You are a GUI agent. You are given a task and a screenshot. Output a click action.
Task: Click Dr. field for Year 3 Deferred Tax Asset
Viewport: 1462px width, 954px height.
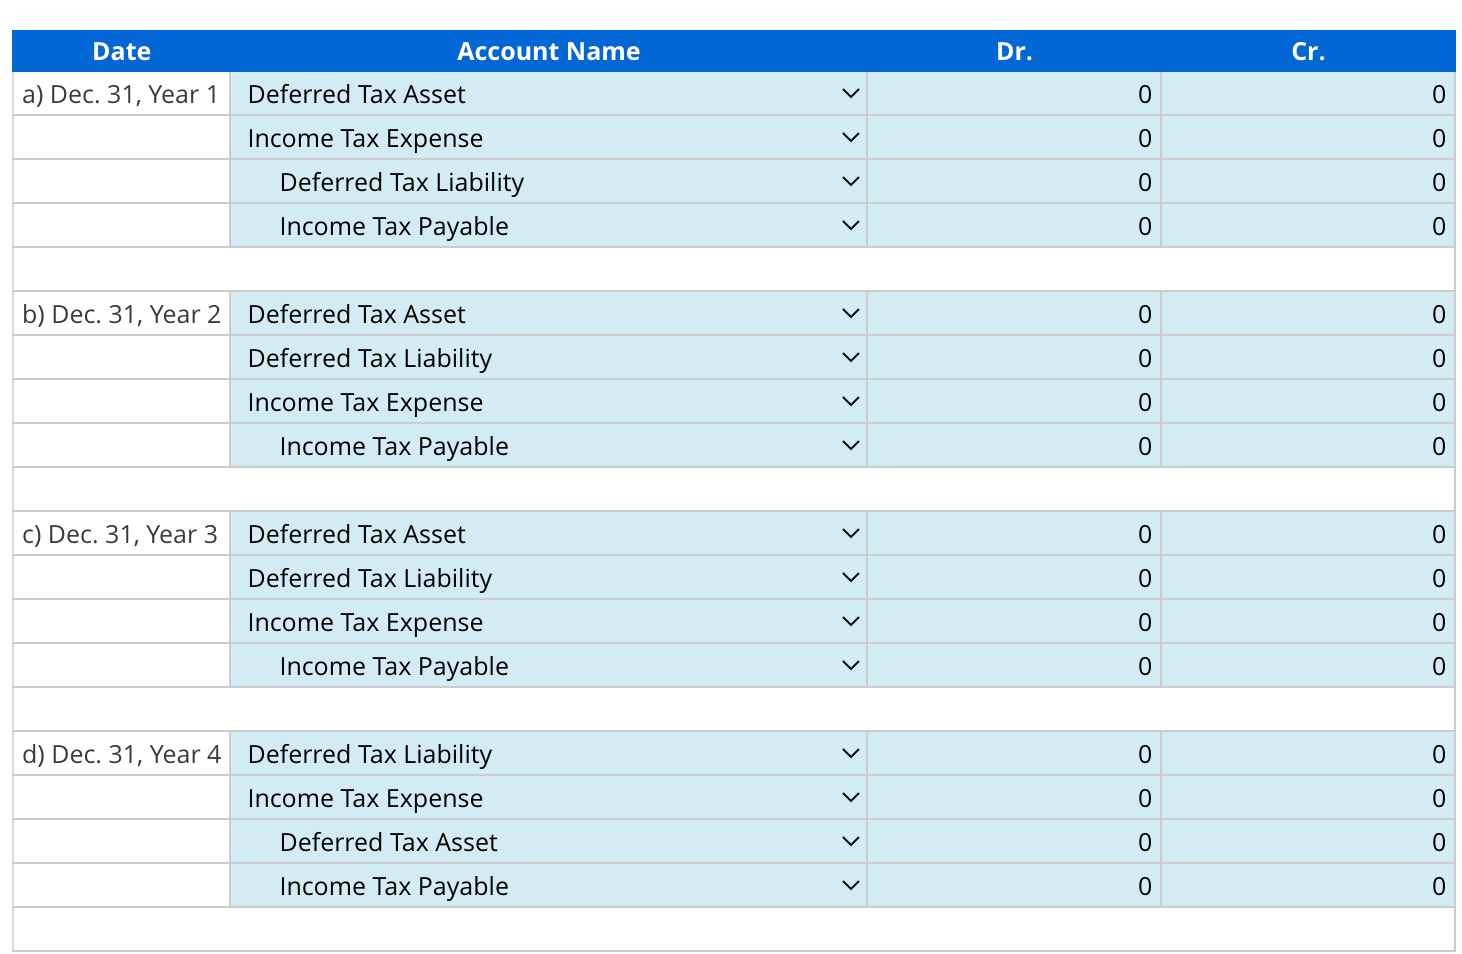(x=1014, y=534)
